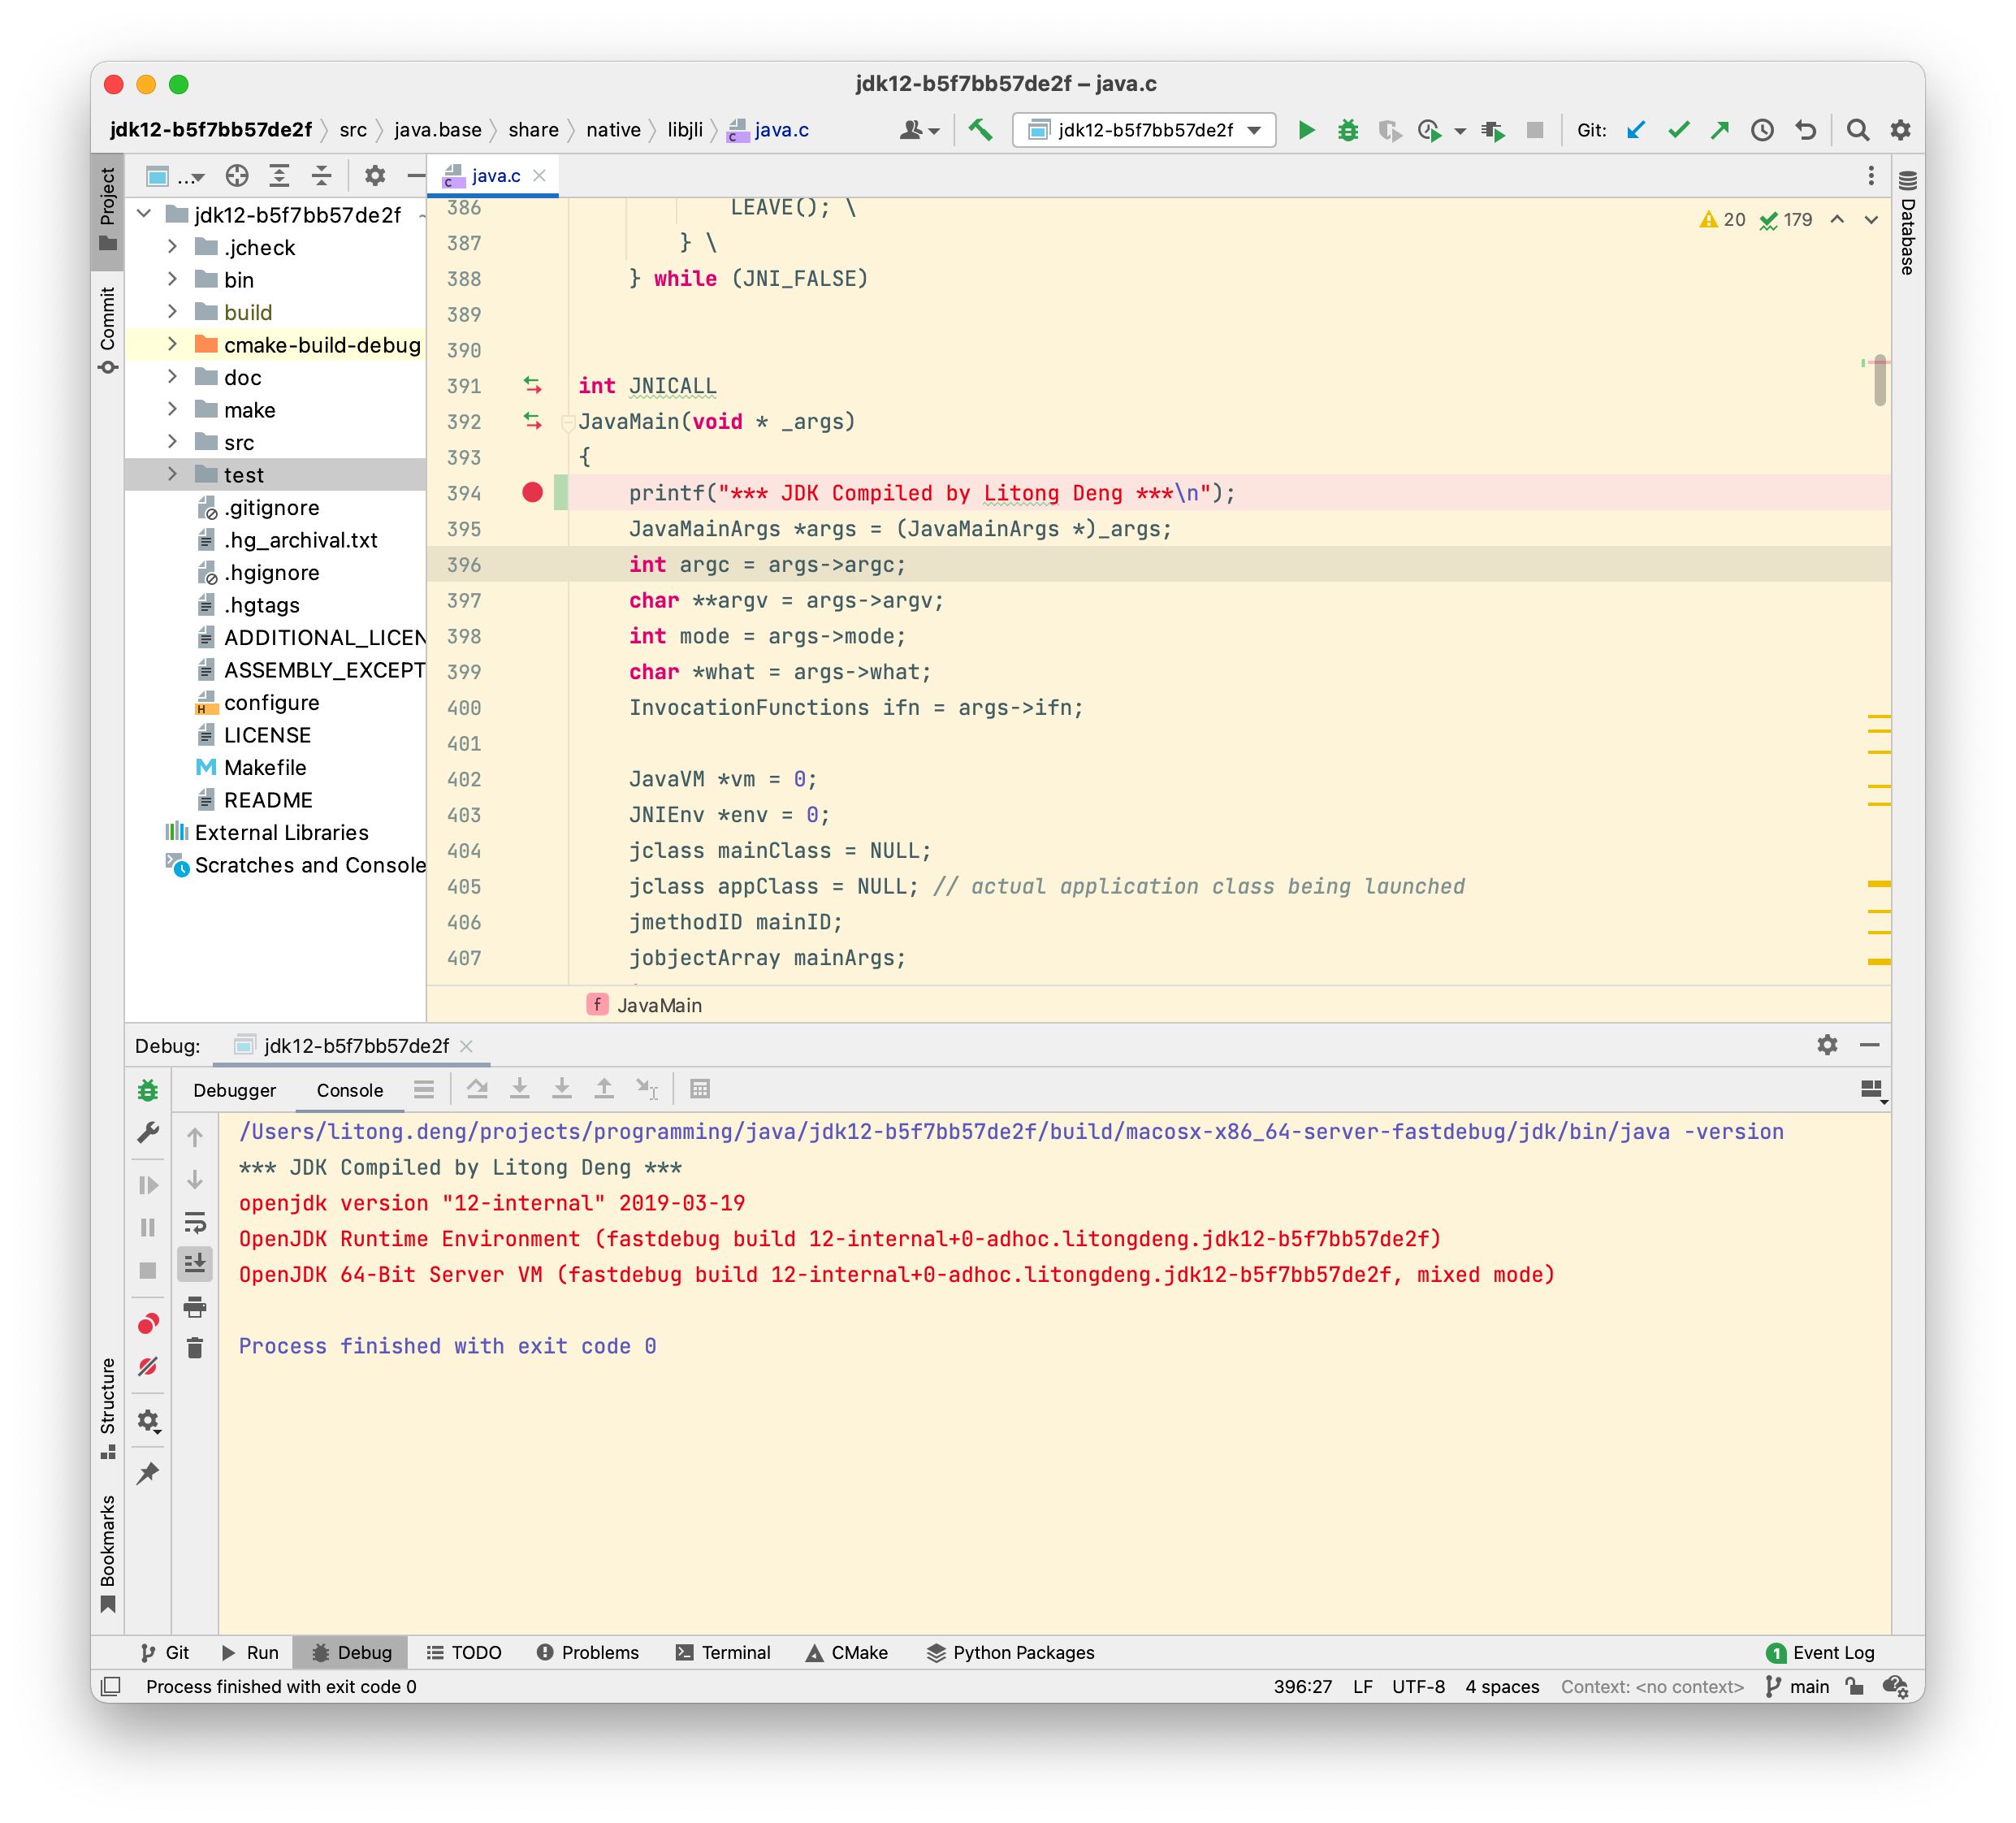Clear console with trash icon
Image resolution: width=2016 pixels, height=1823 pixels.
click(195, 1349)
